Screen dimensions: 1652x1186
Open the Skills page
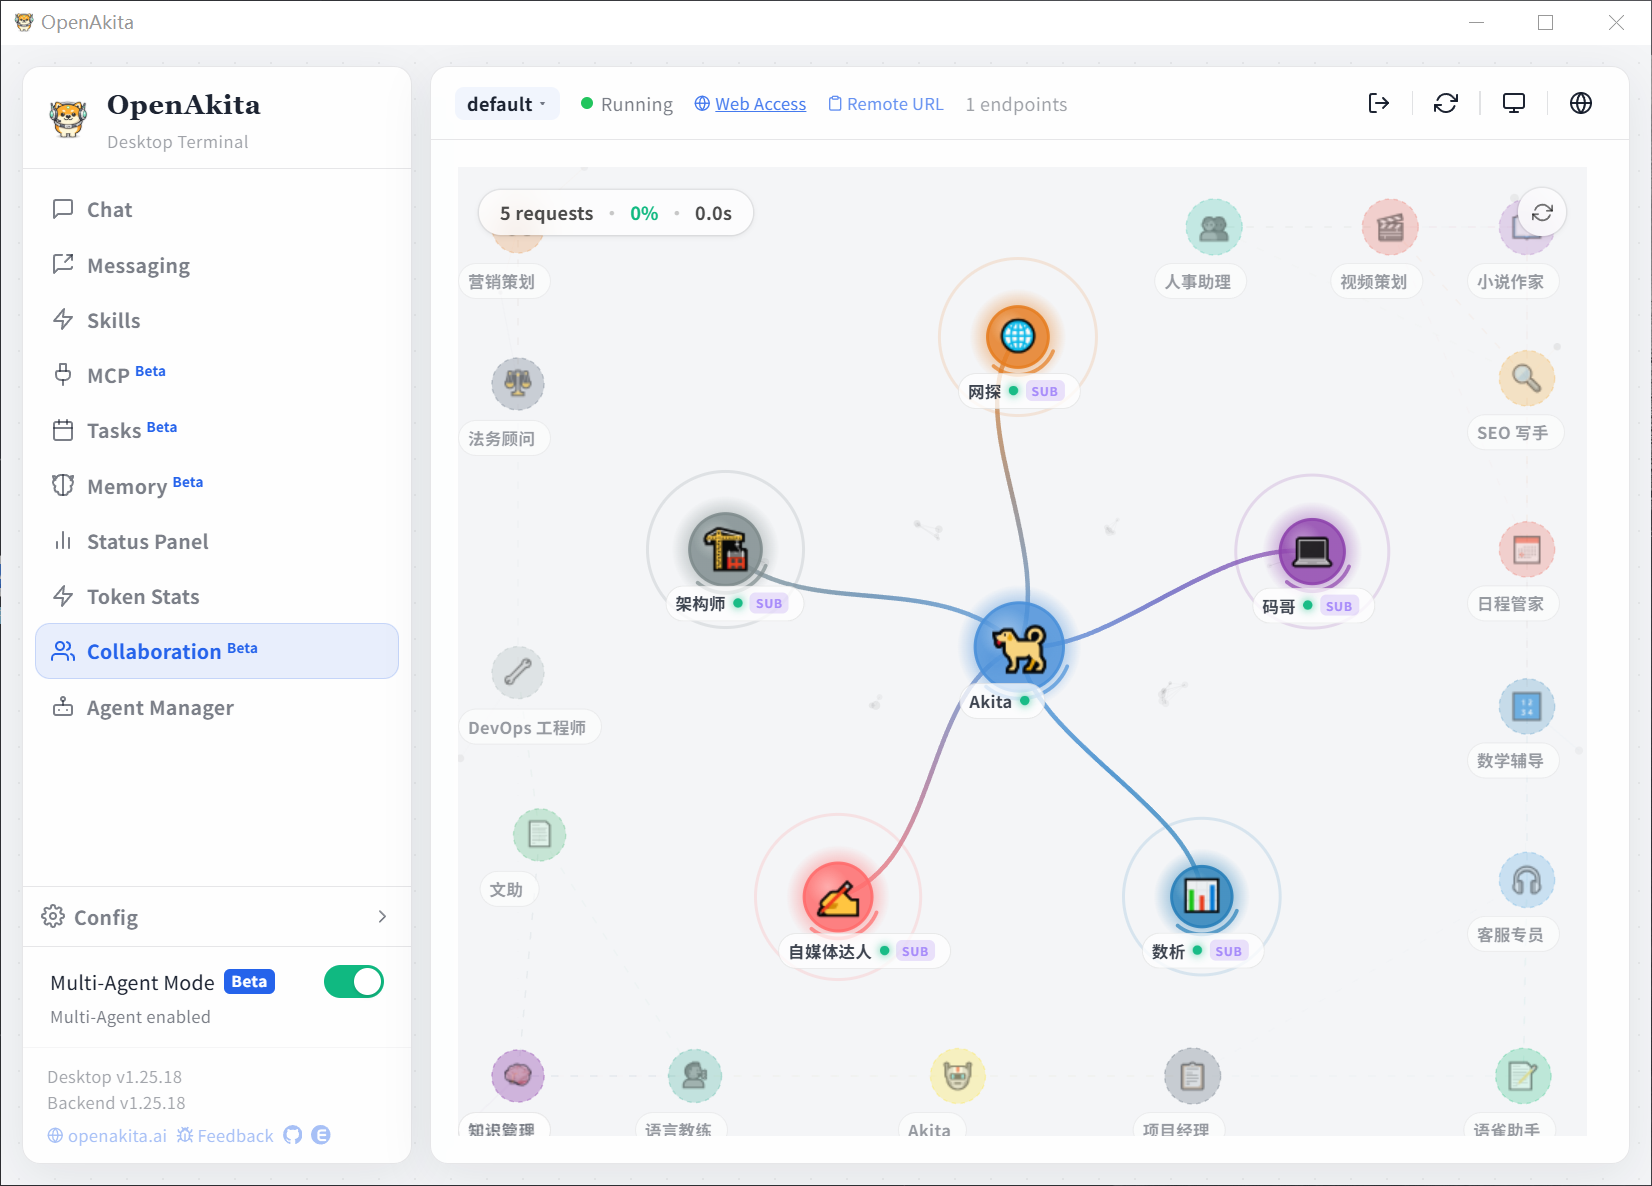tap(217, 320)
